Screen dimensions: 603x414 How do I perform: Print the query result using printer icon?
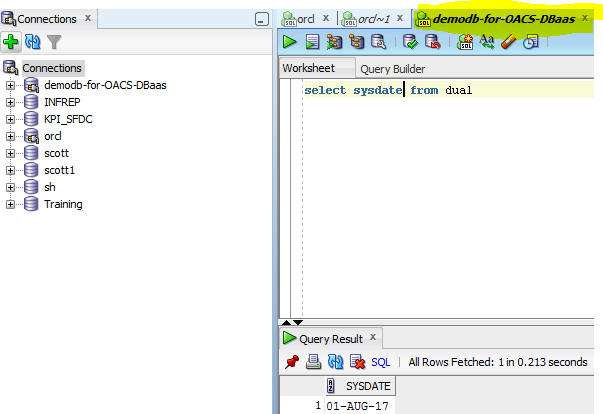(x=313, y=362)
